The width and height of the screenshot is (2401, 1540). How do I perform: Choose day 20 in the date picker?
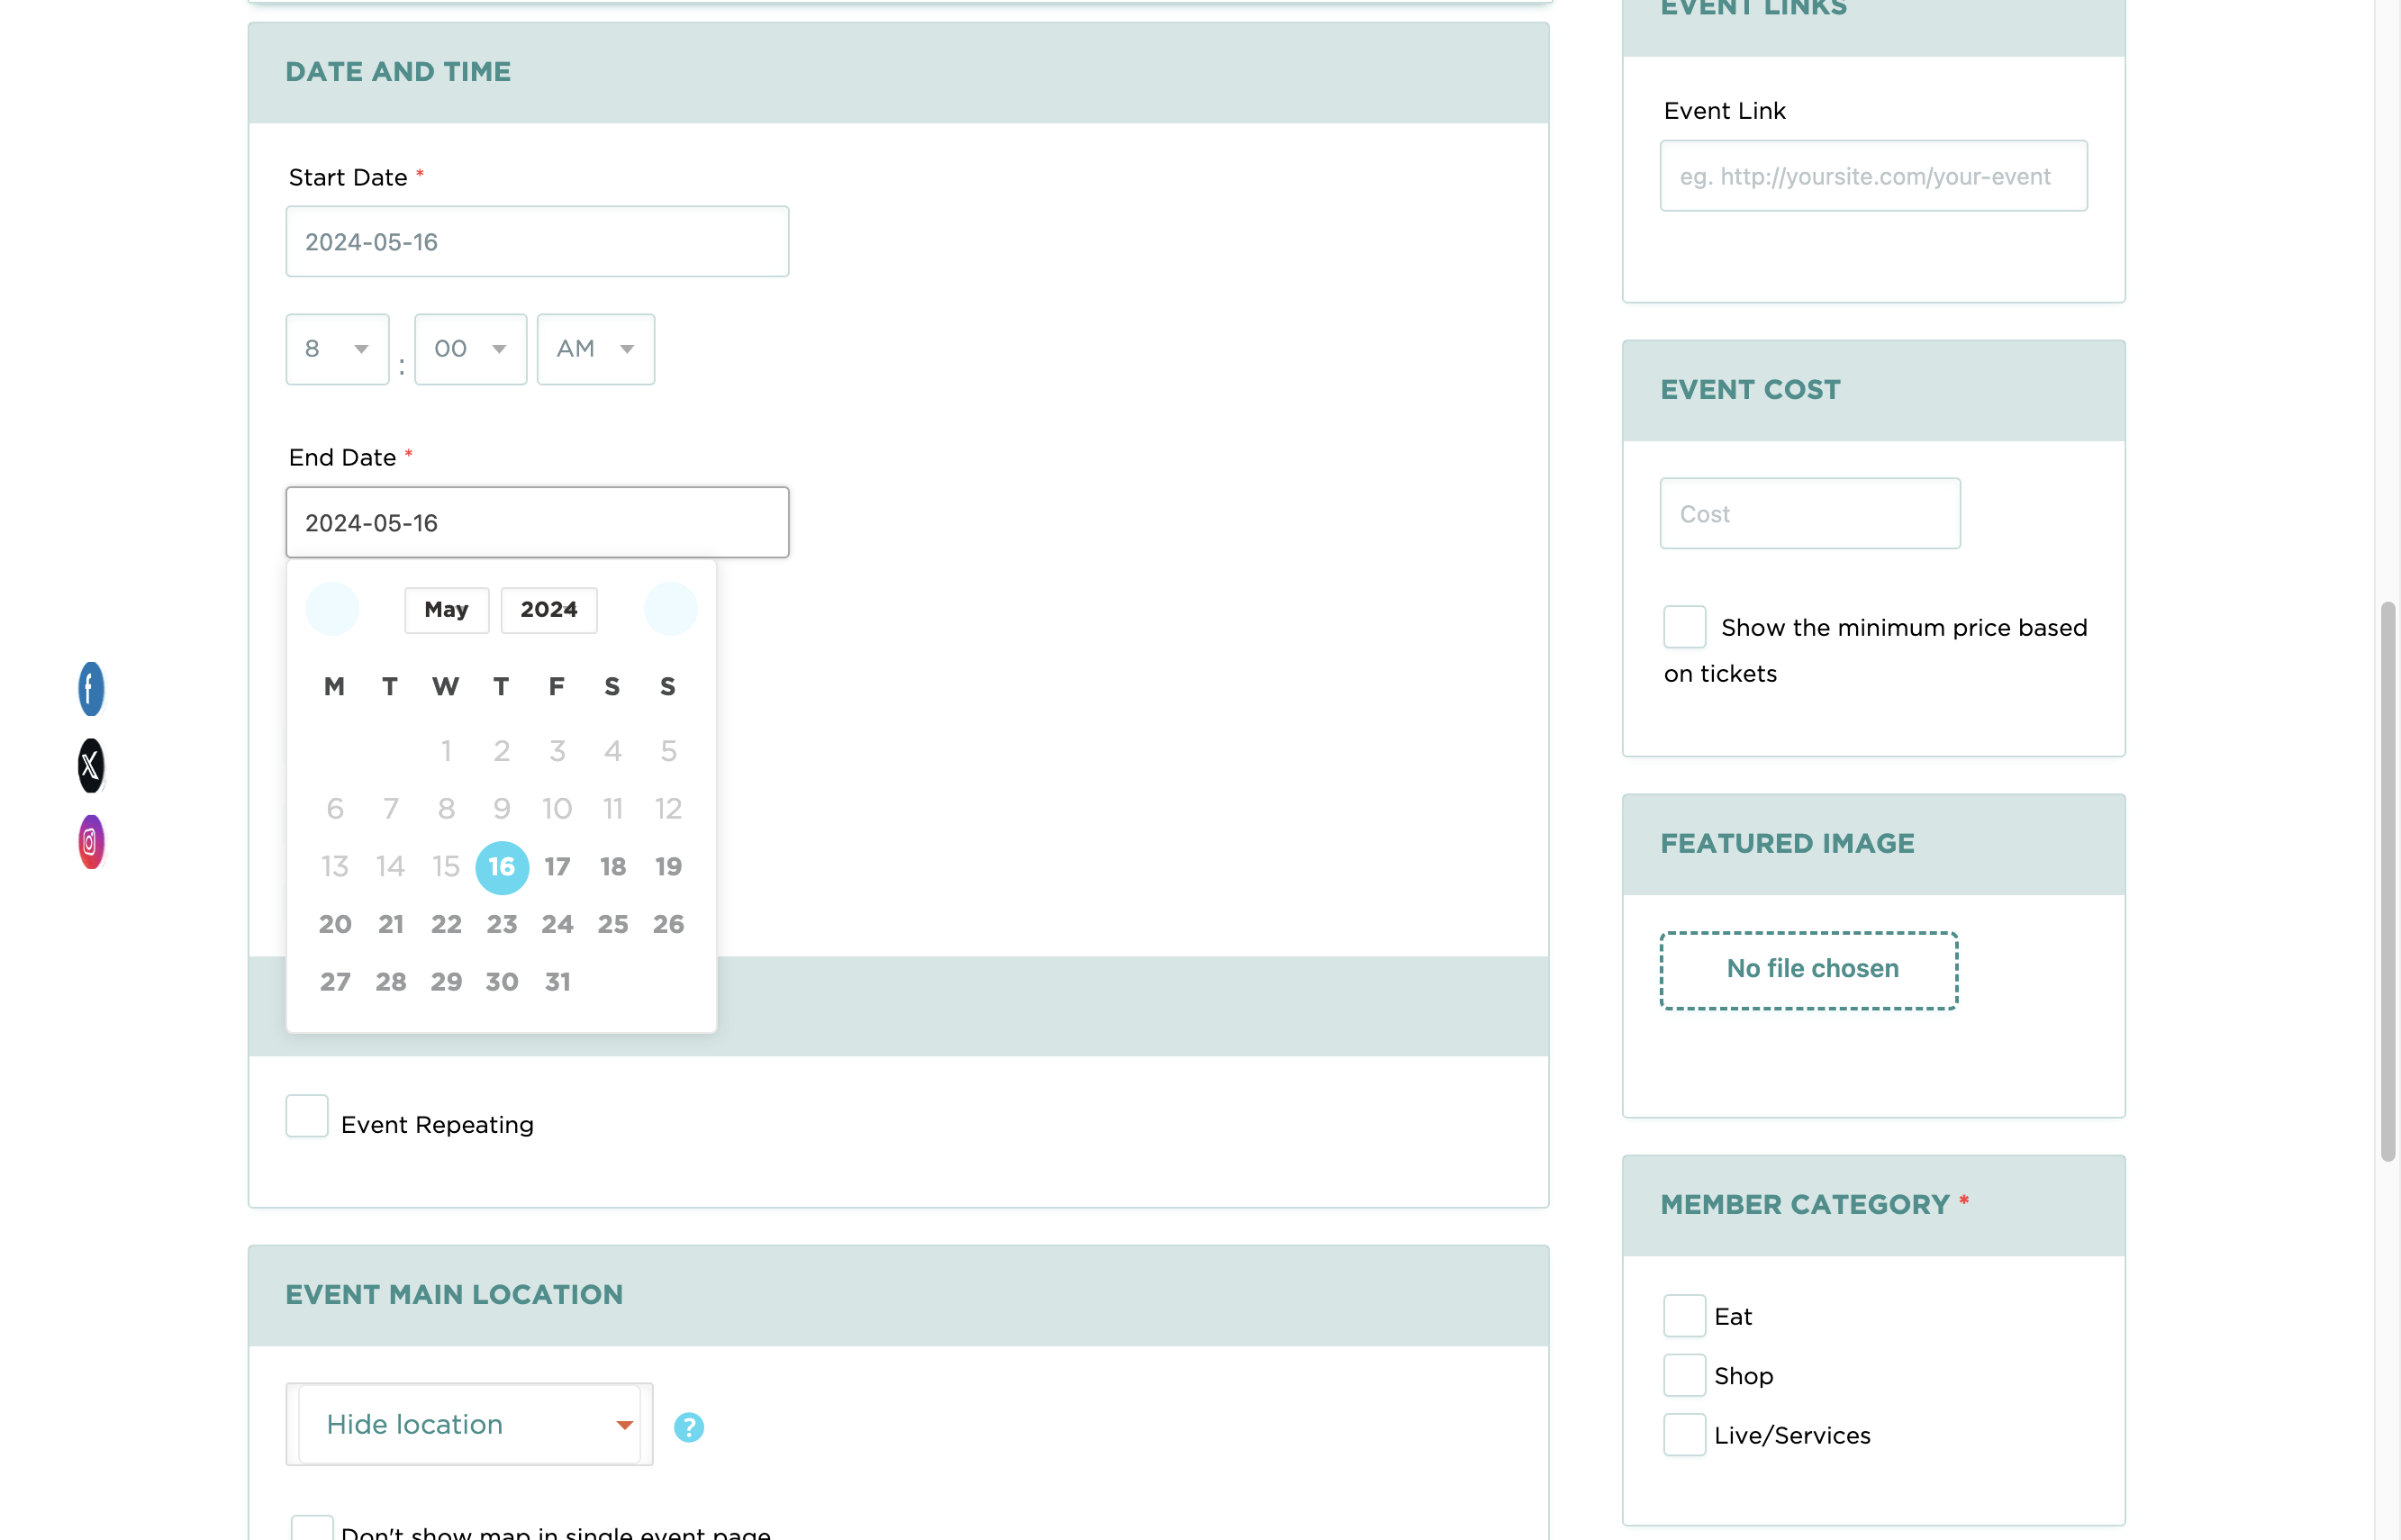(335, 925)
